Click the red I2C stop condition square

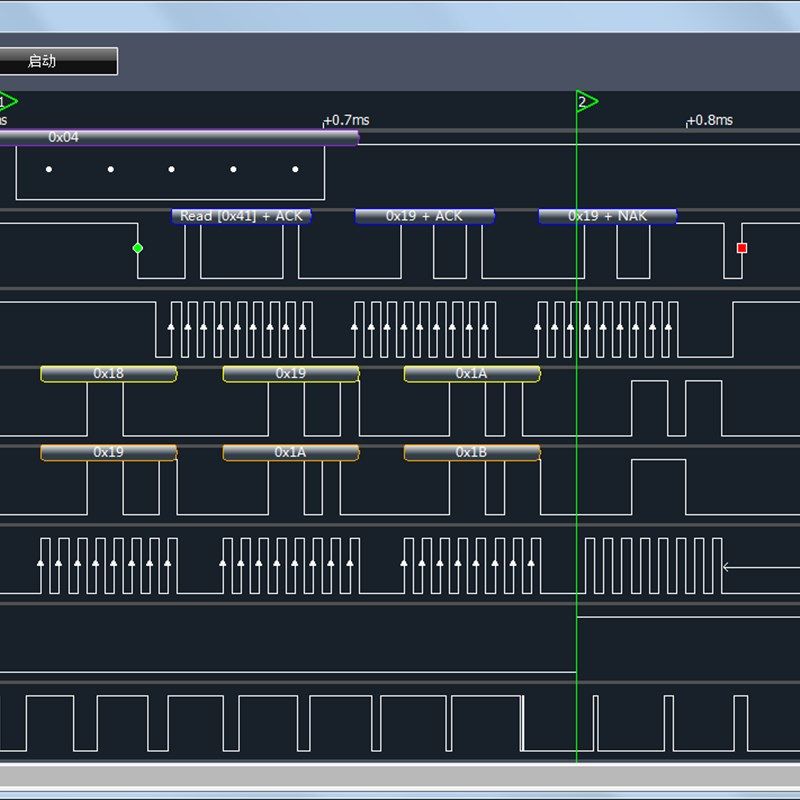[742, 248]
